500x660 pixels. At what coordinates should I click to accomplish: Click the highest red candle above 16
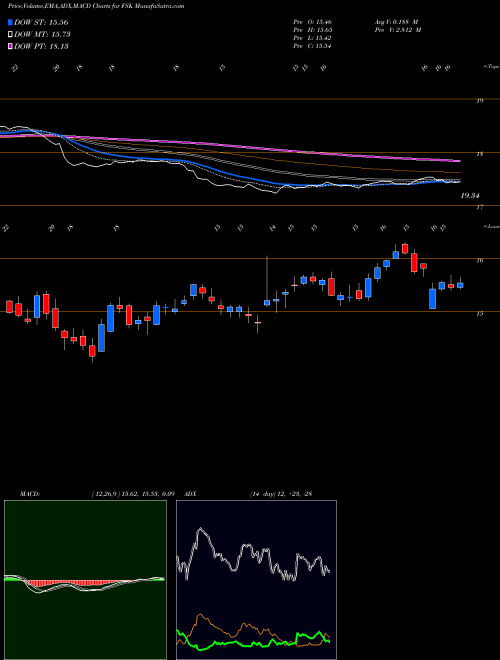pyautogui.click(x=405, y=248)
